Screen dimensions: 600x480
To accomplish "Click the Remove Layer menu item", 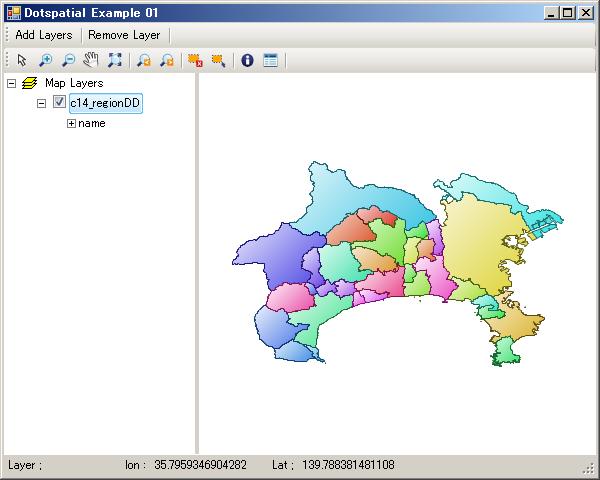I will [x=124, y=35].
